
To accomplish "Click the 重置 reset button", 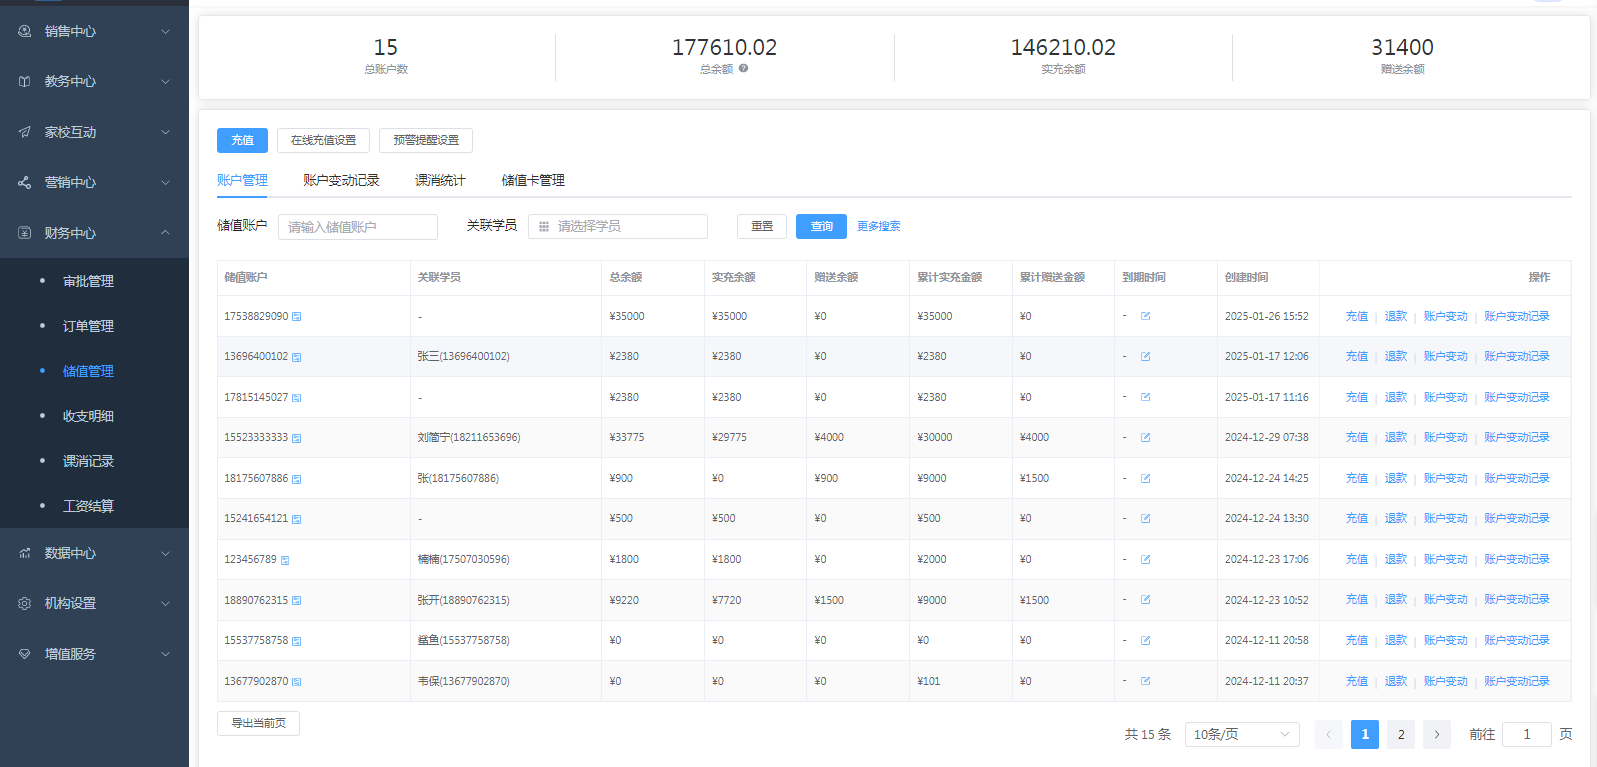I will (762, 226).
